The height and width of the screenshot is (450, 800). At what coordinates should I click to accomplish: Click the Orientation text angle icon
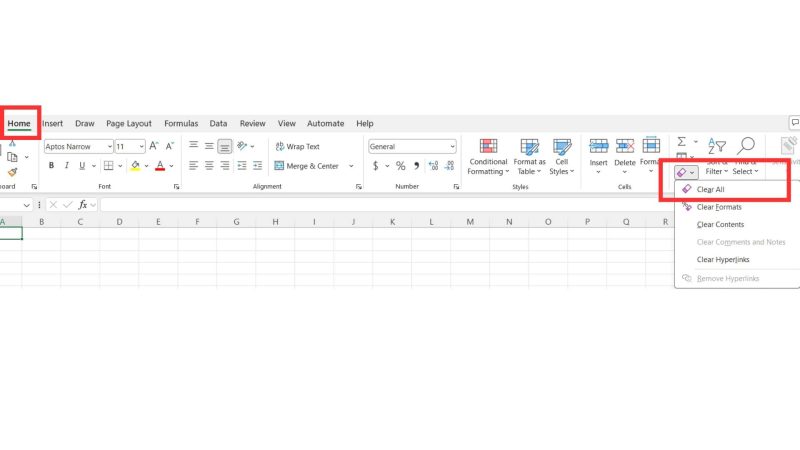[x=242, y=146]
